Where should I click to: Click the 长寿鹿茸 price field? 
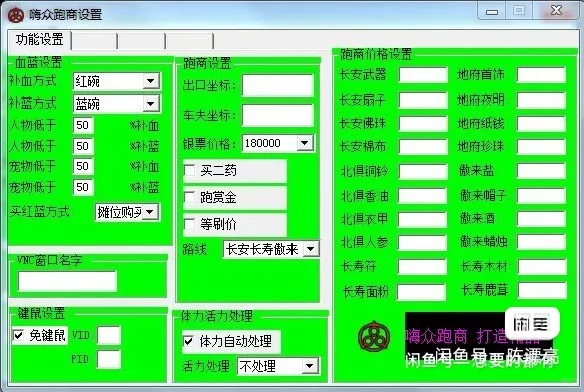542,290
